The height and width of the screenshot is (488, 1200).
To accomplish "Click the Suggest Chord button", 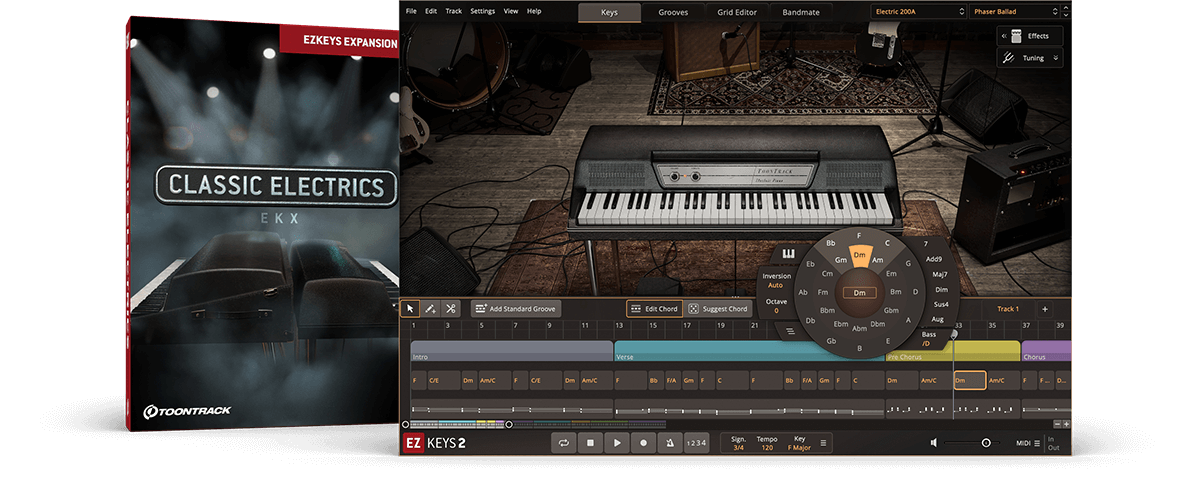I will tap(717, 309).
